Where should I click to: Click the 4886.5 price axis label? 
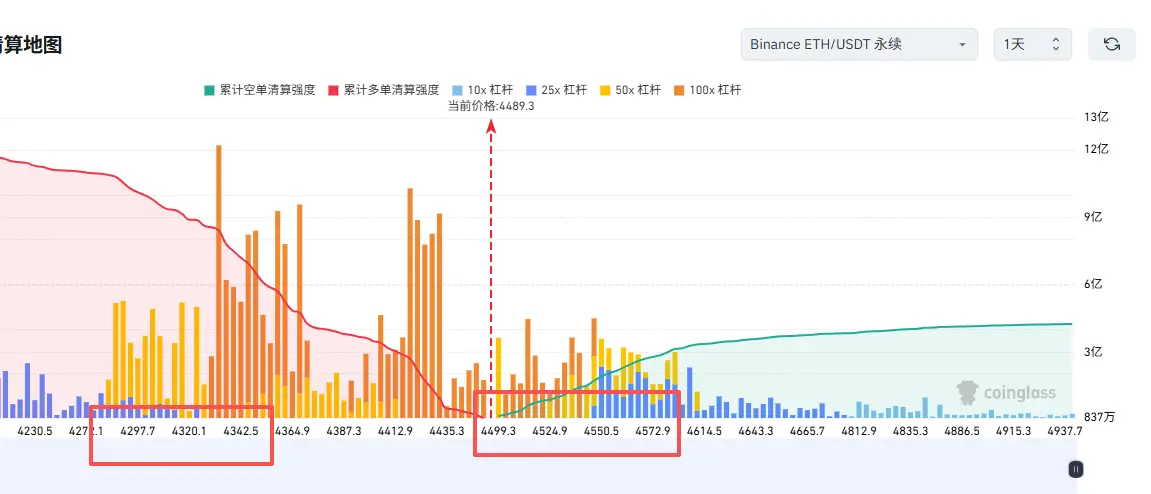tap(961, 431)
